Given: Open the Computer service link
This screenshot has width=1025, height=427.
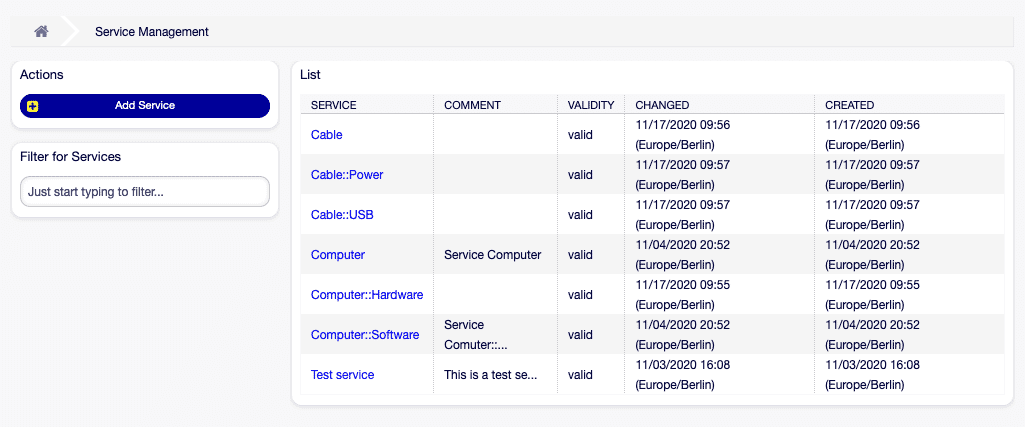Looking at the screenshot, I should [x=338, y=255].
